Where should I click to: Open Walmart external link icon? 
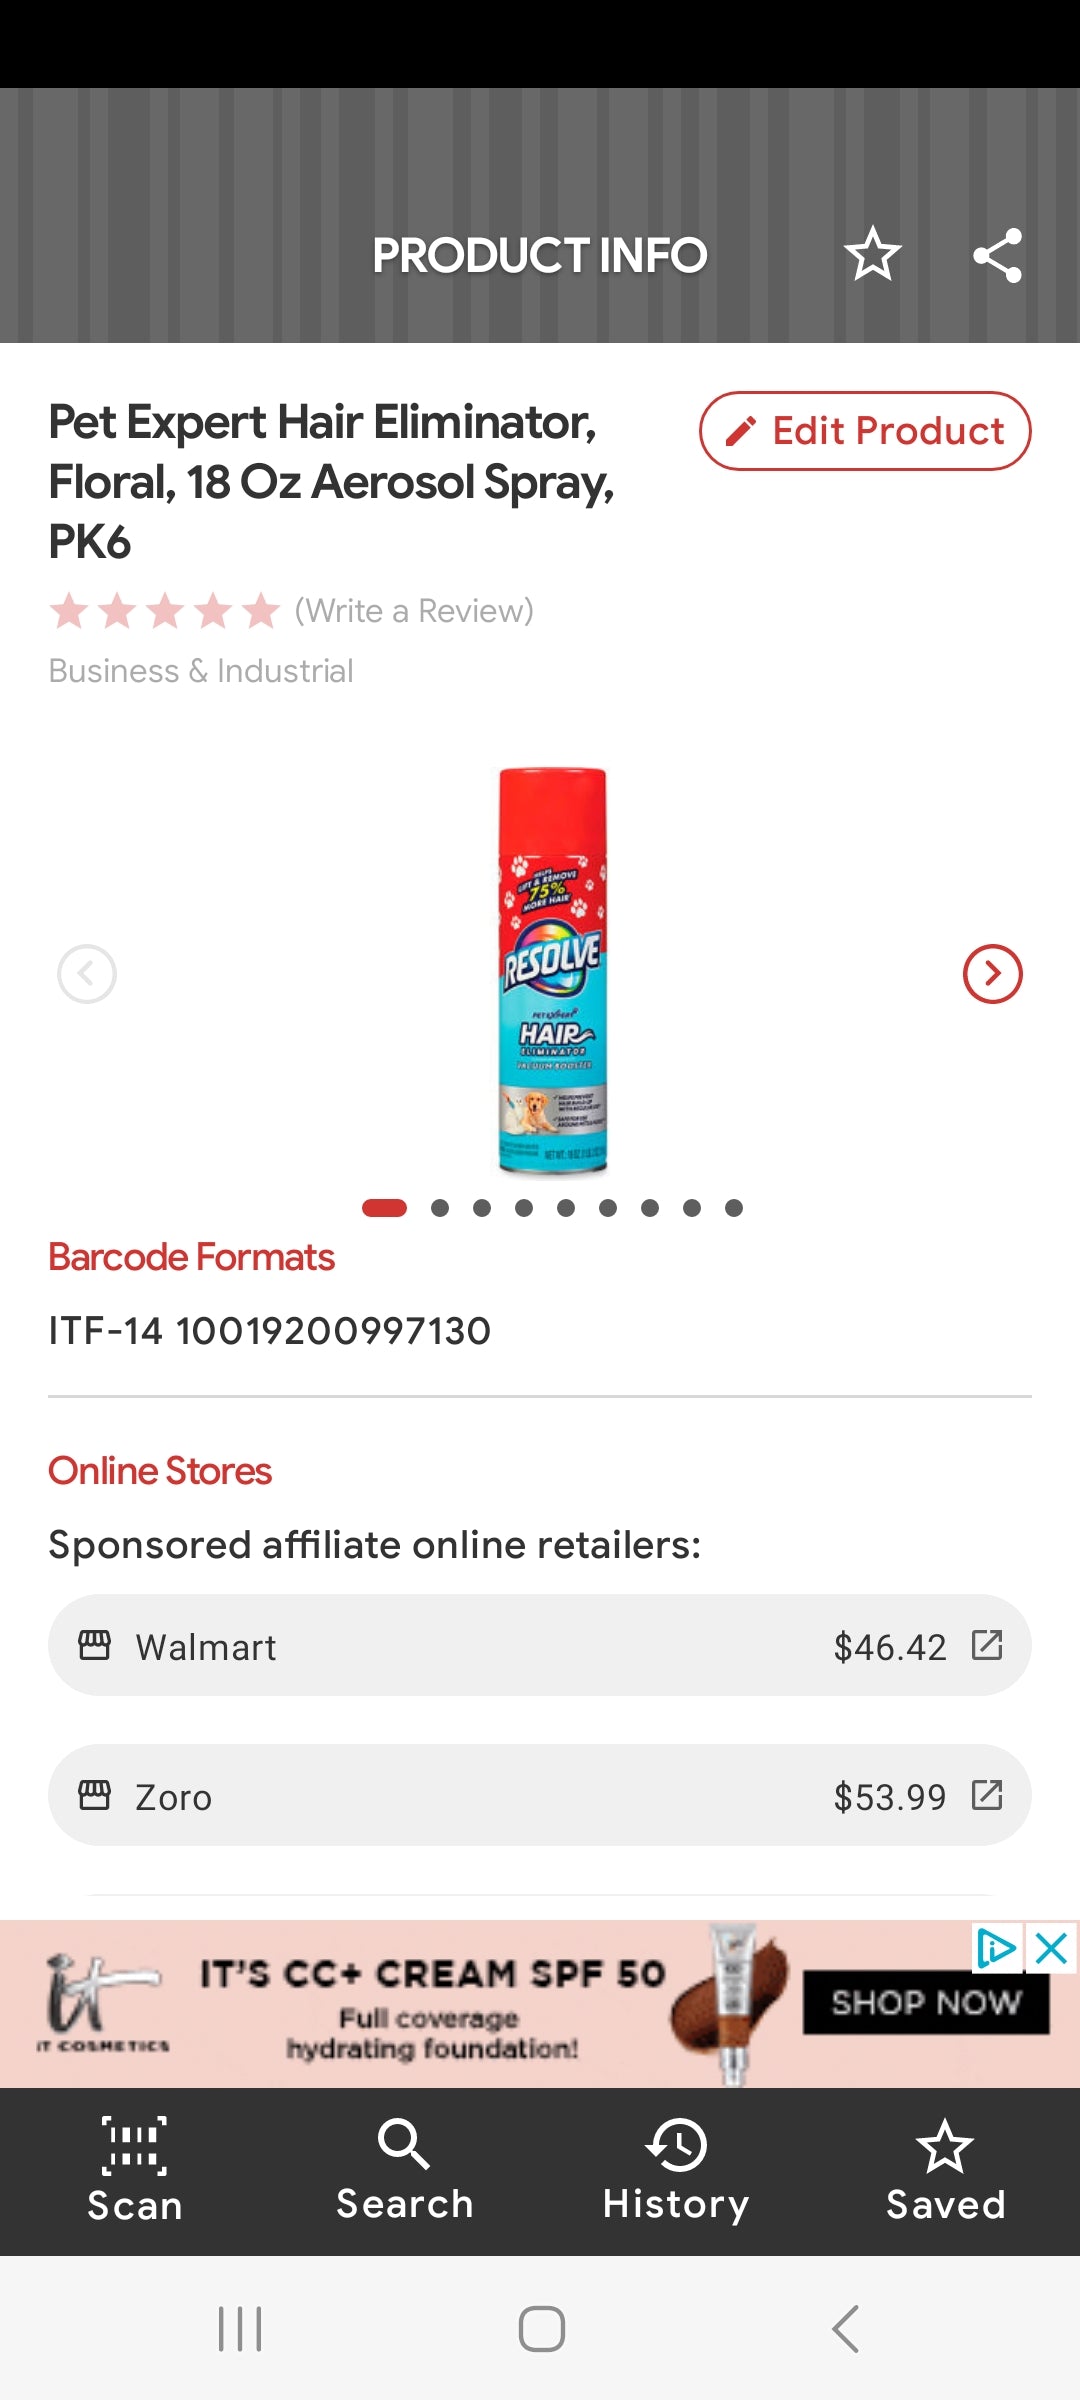(x=987, y=1645)
